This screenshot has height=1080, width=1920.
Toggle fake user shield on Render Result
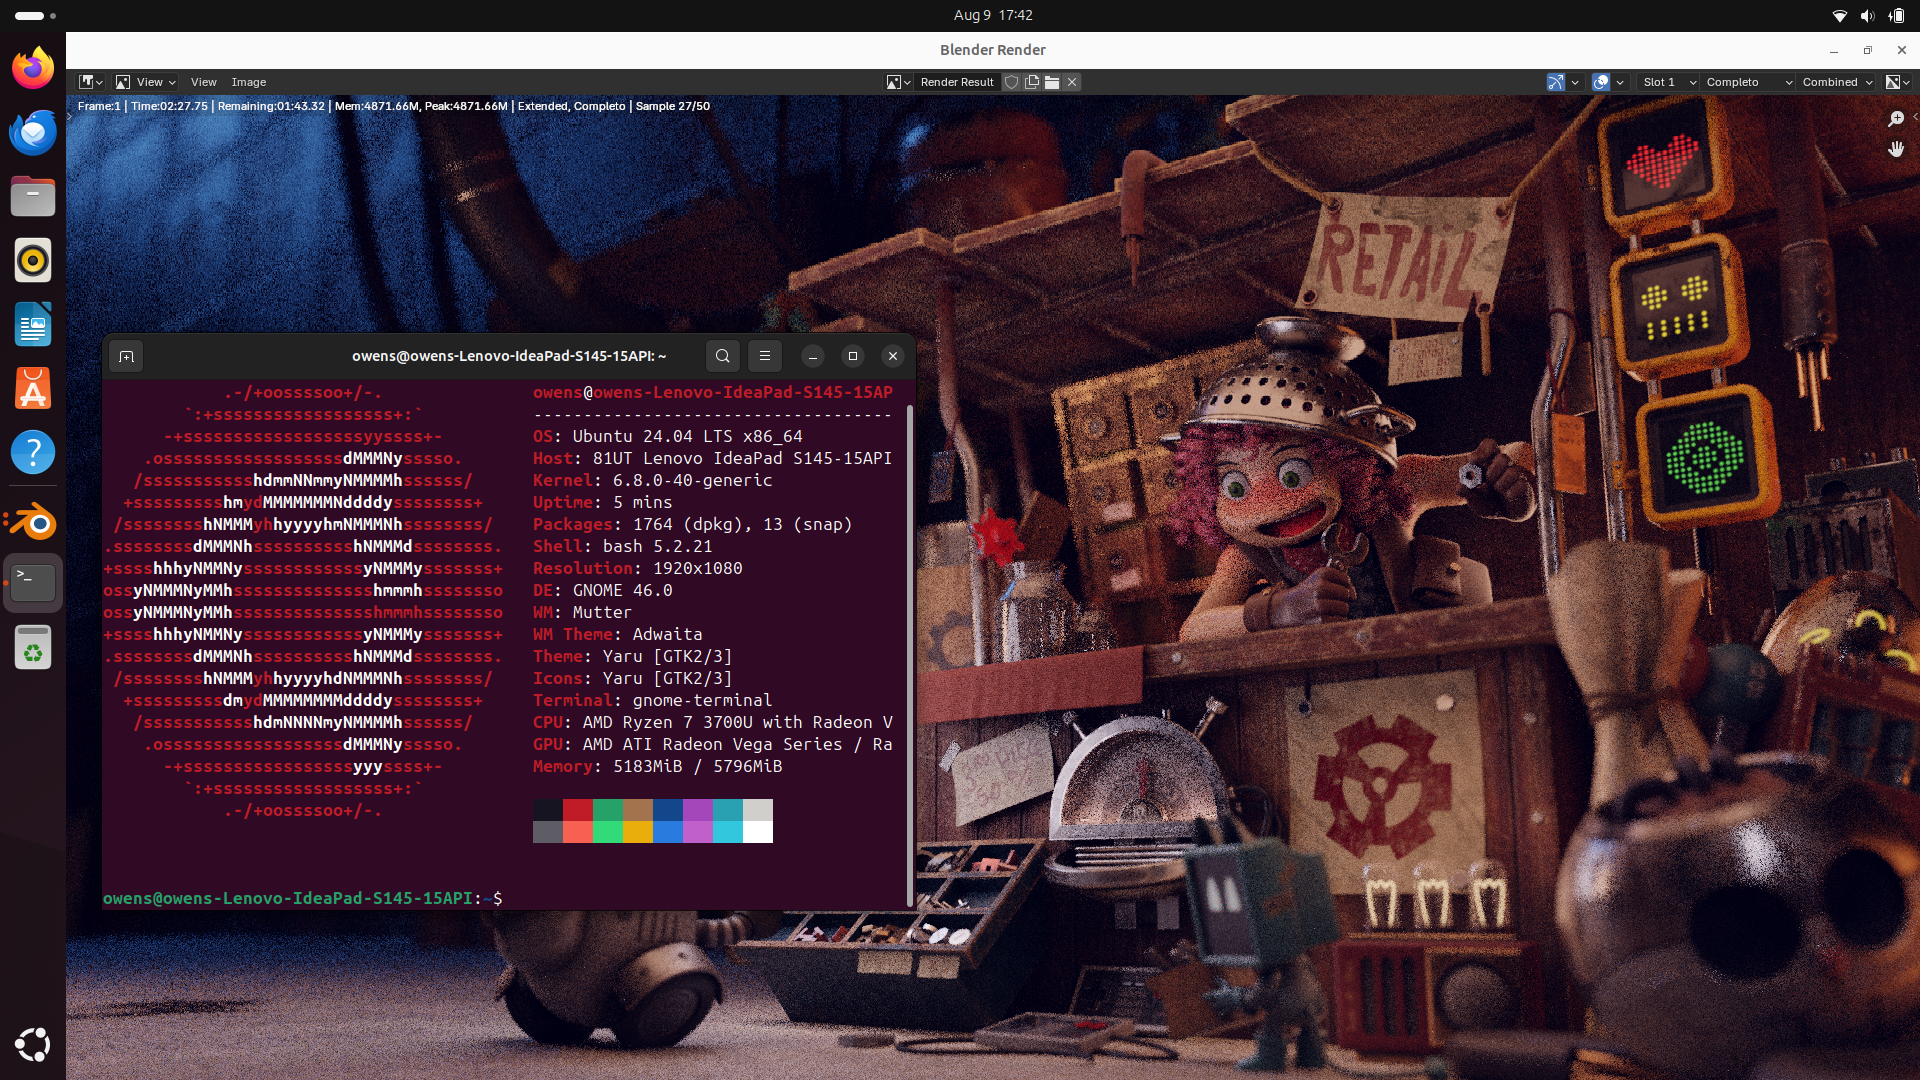1012,82
